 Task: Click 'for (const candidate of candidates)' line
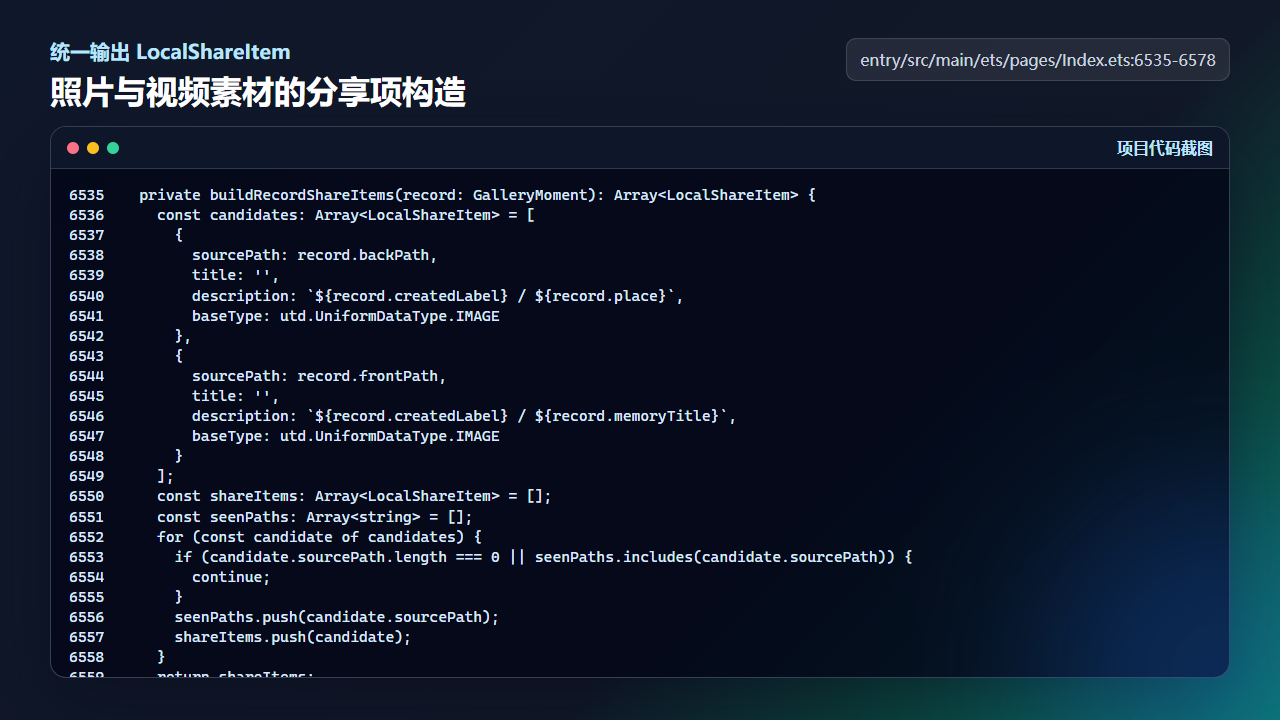pyautogui.click(x=319, y=537)
